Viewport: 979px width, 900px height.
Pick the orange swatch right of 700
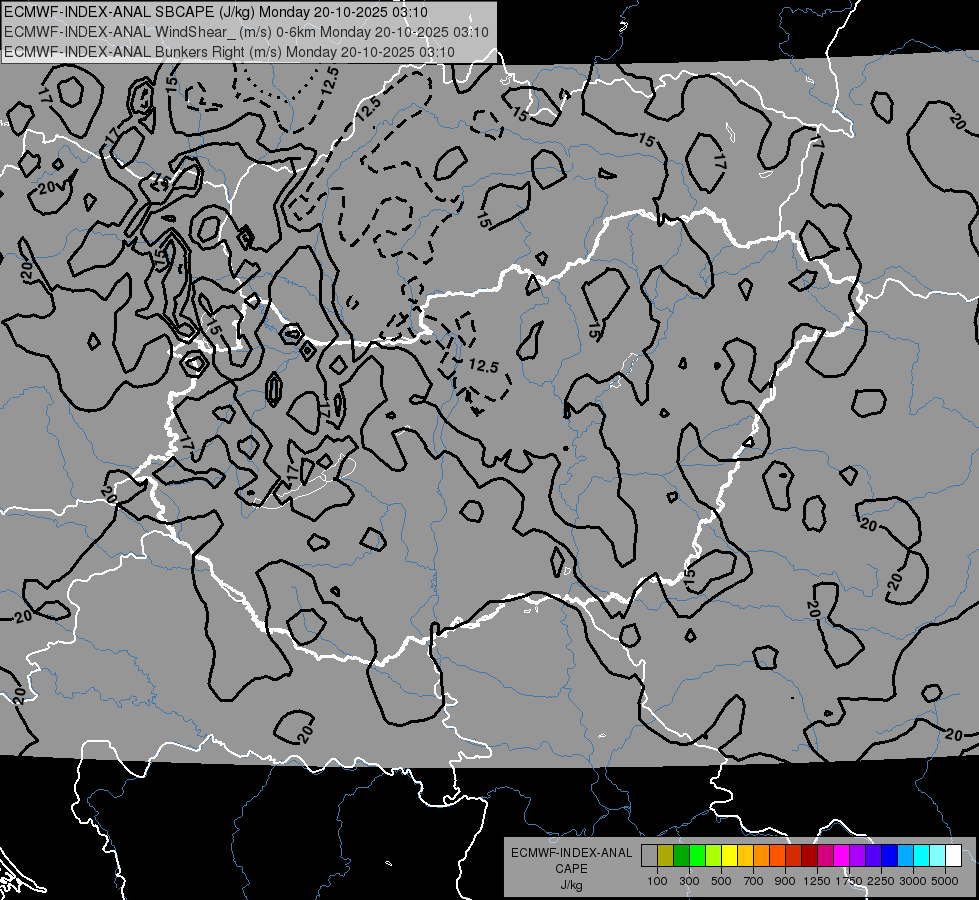(761, 856)
